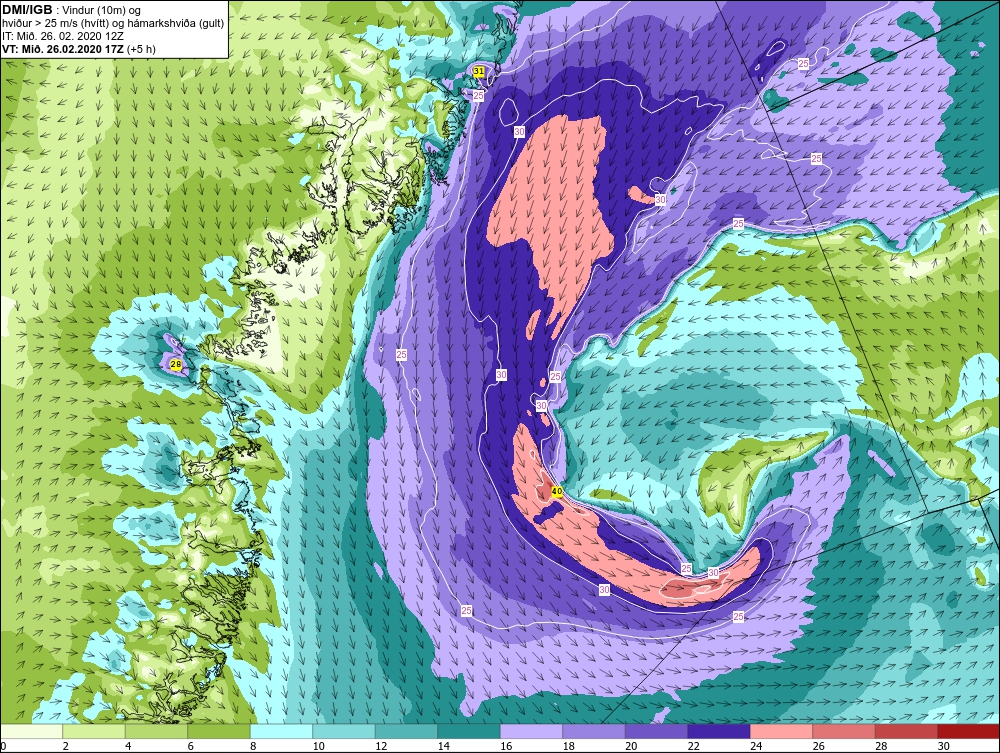Screen dimensions: 1000x753
Task: Click the legend scale number 0
Action: coord(3,746)
